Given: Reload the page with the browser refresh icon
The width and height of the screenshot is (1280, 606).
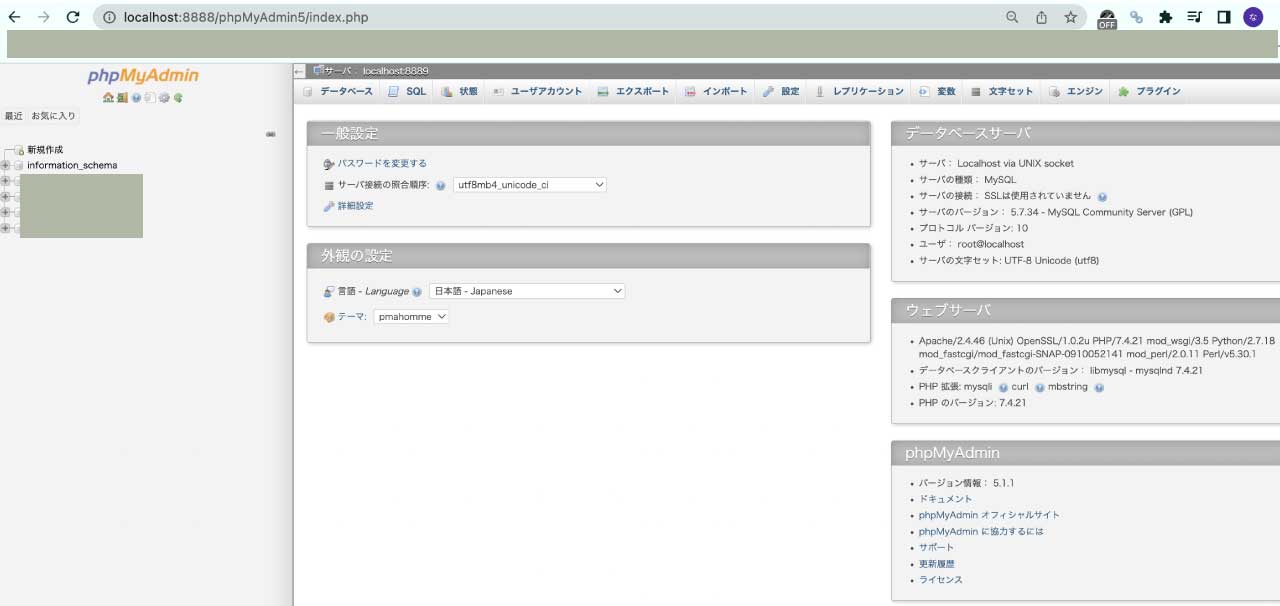Looking at the screenshot, I should [x=72, y=17].
